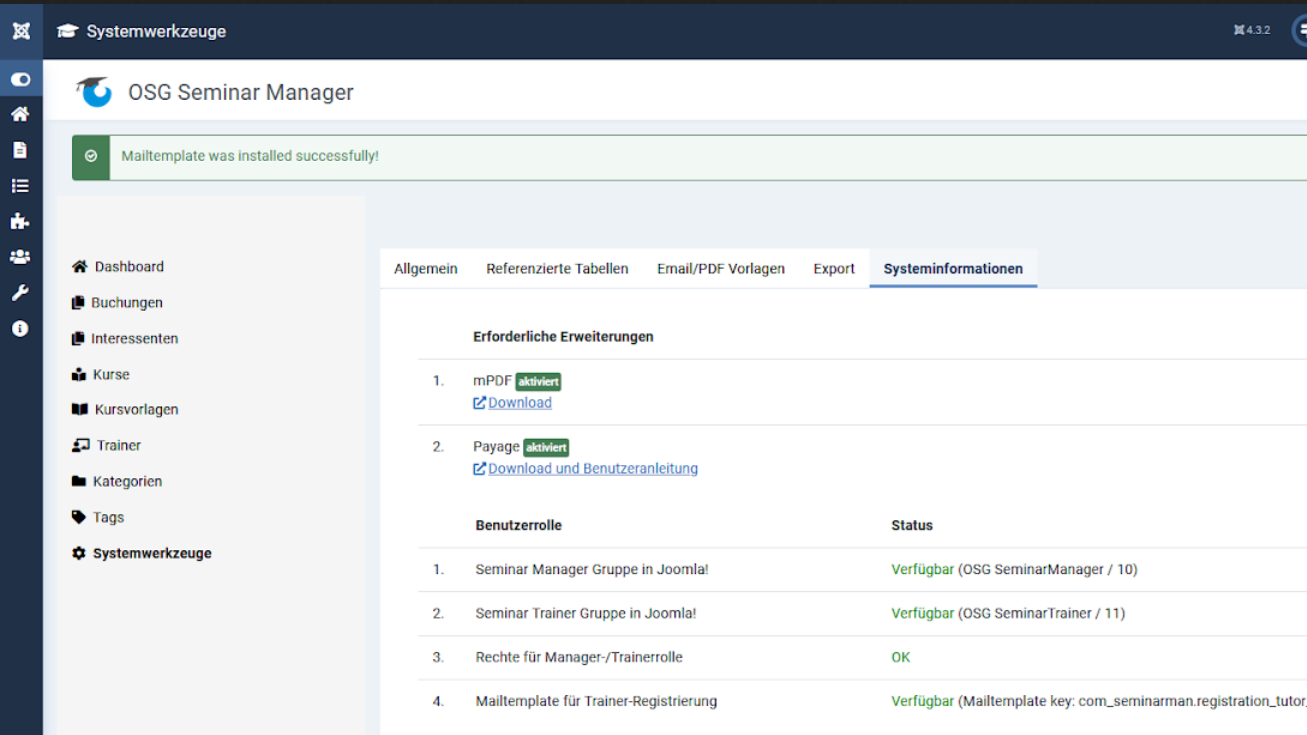Click the Joomla 4.3.2 version badge

(x=1252, y=31)
